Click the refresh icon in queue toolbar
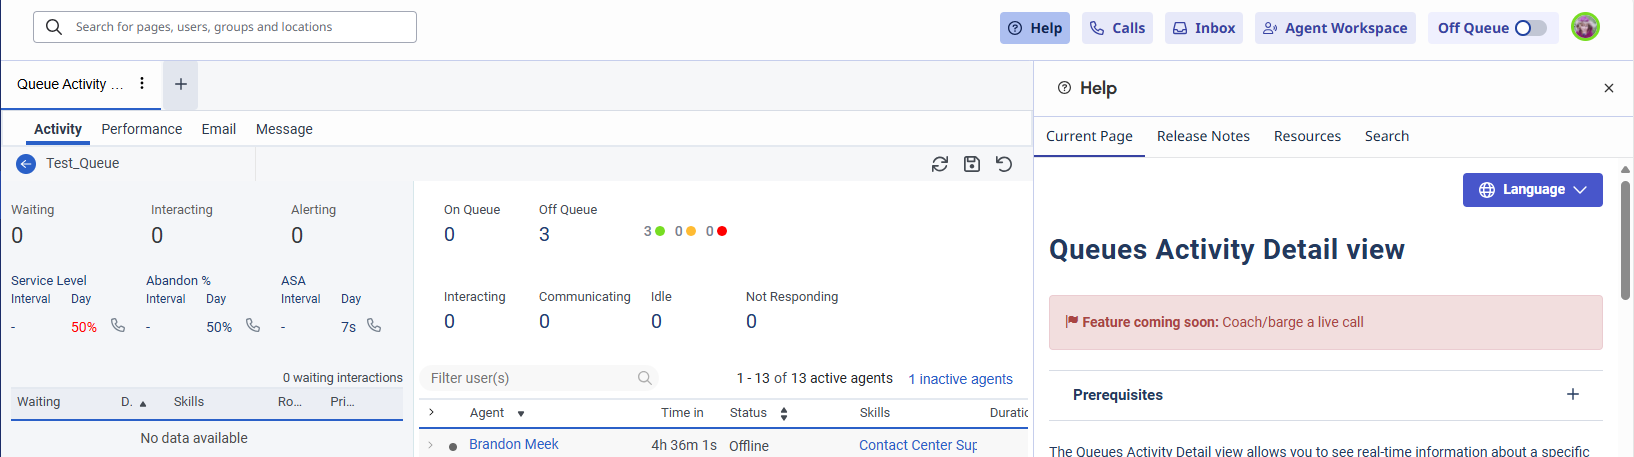 [x=939, y=164]
